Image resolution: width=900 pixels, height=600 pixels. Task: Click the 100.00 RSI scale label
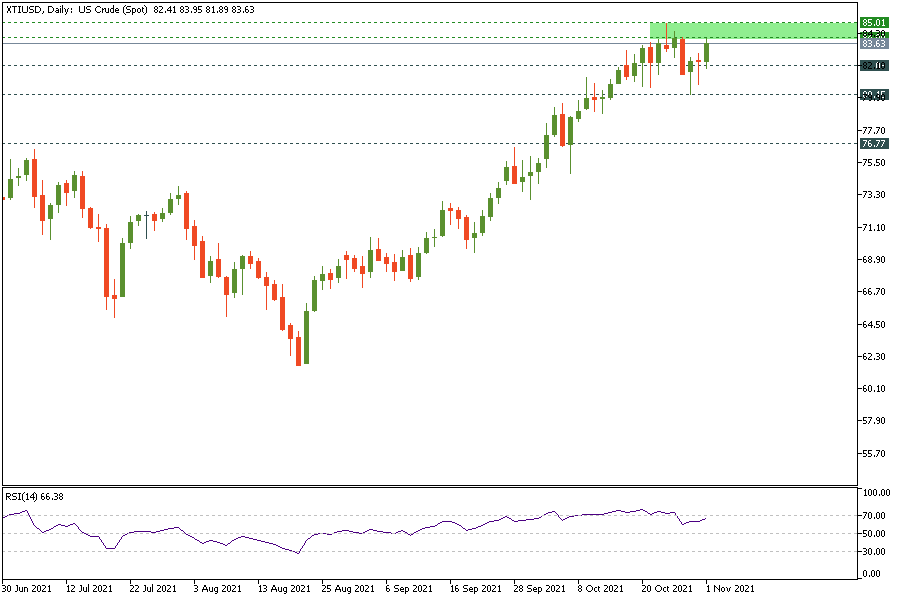(x=876, y=494)
